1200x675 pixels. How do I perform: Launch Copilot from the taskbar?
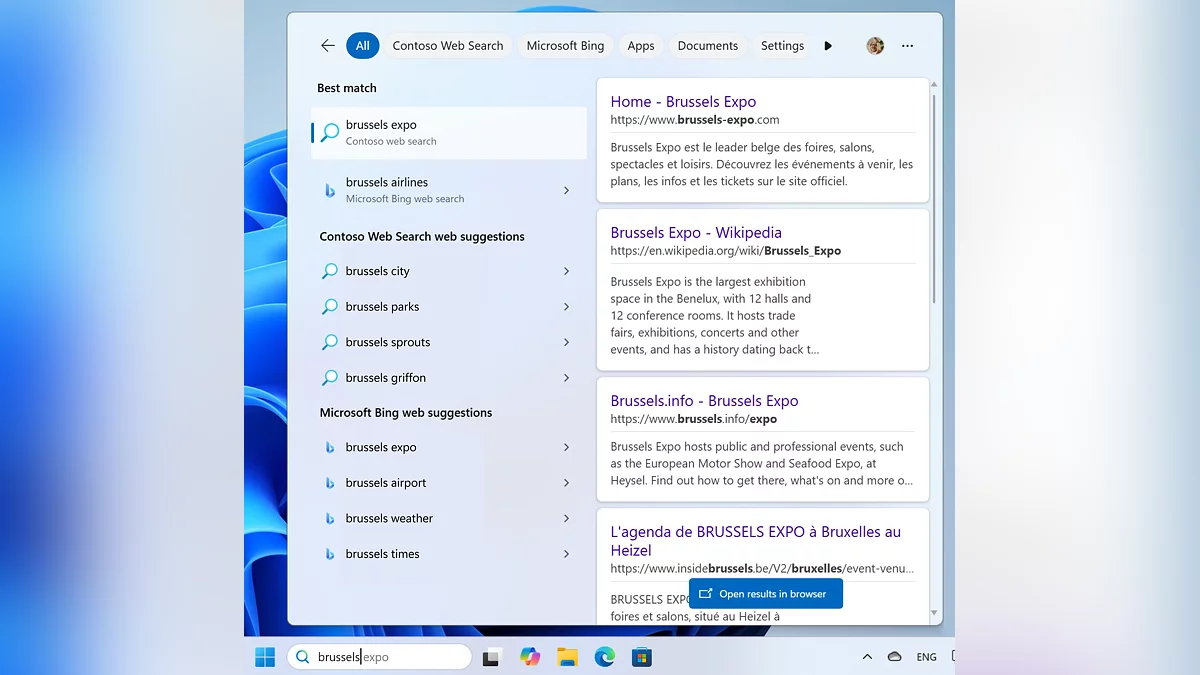(530, 657)
